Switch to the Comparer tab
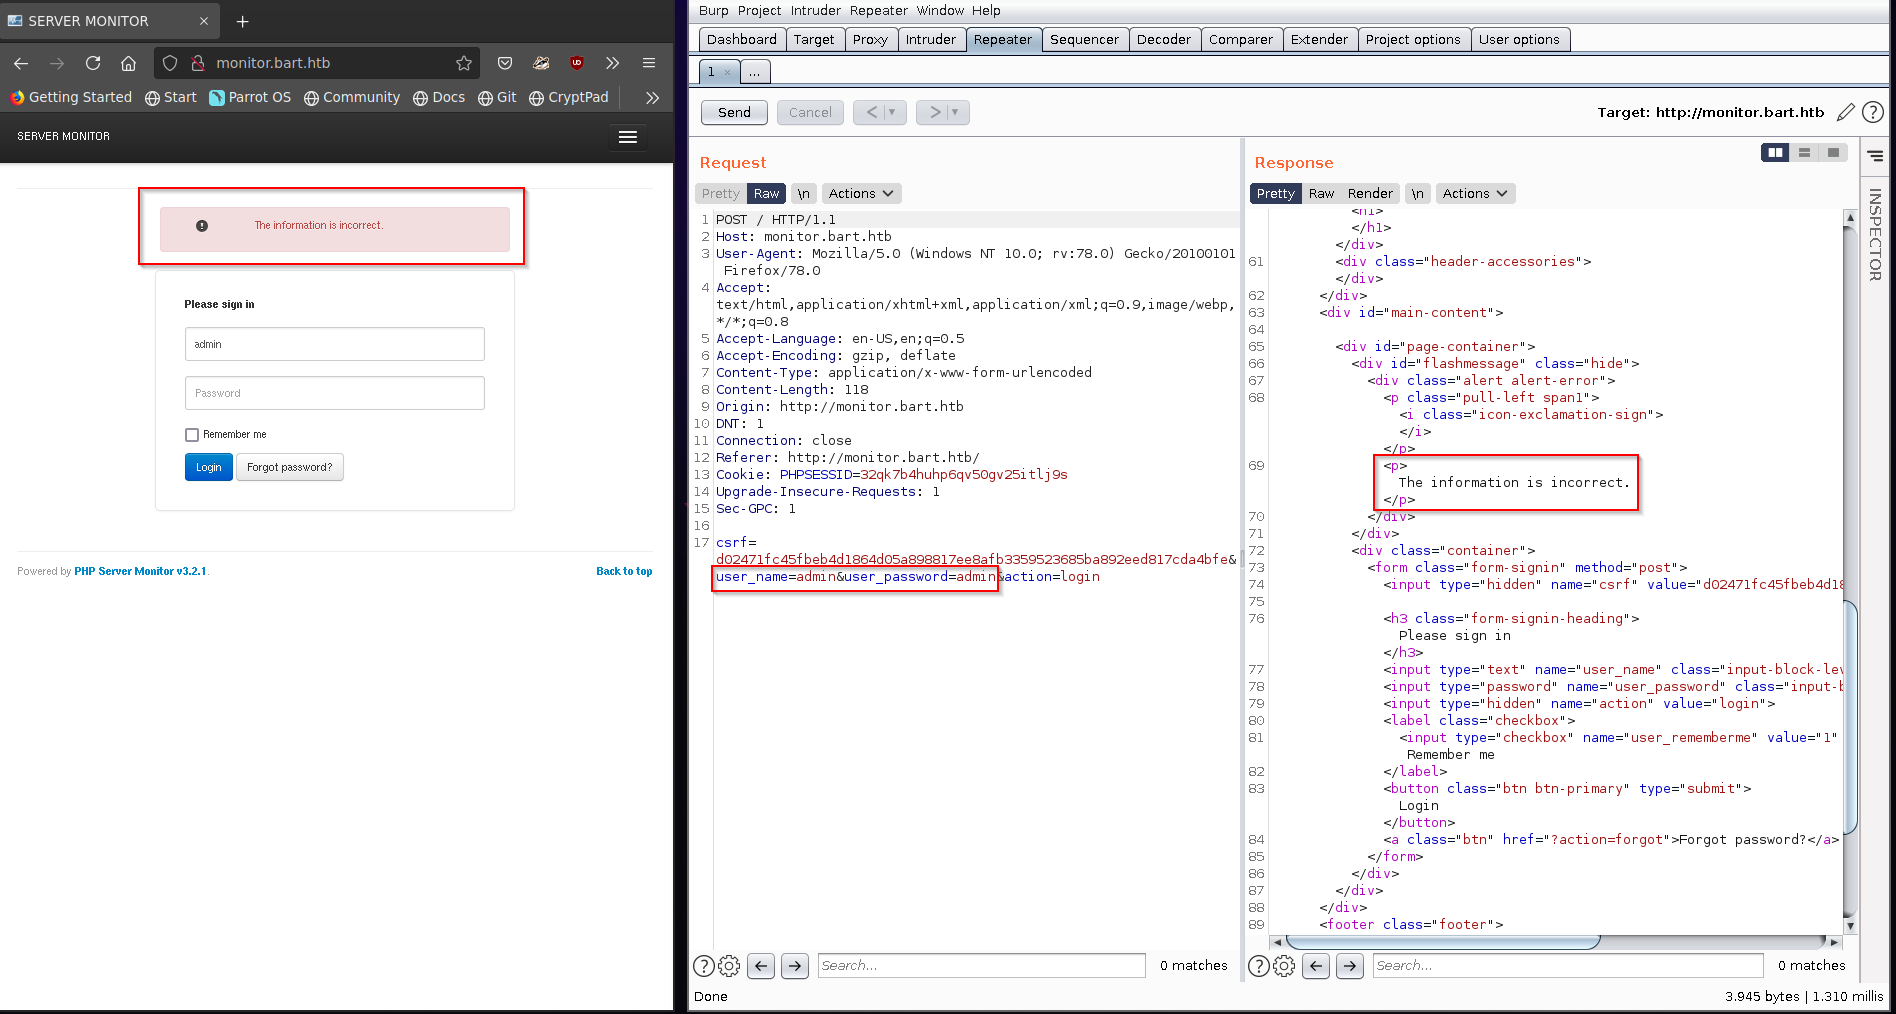Image resolution: width=1896 pixels, height=1014 pixels. [1240, 40]
